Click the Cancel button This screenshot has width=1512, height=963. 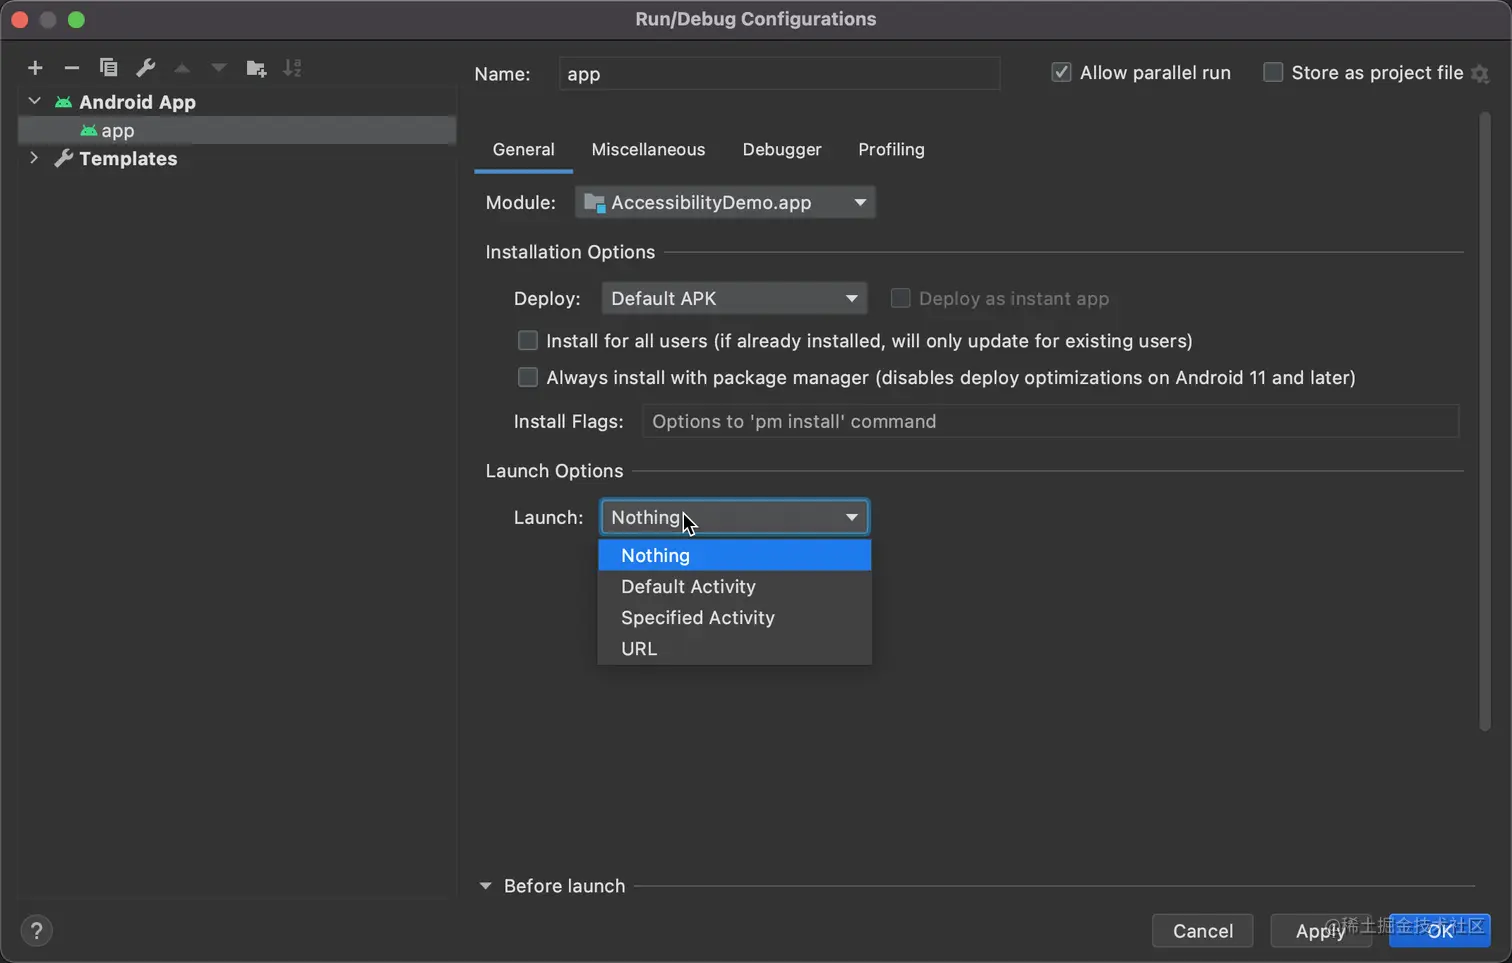pyautogui.click(x=1202, y=931)
